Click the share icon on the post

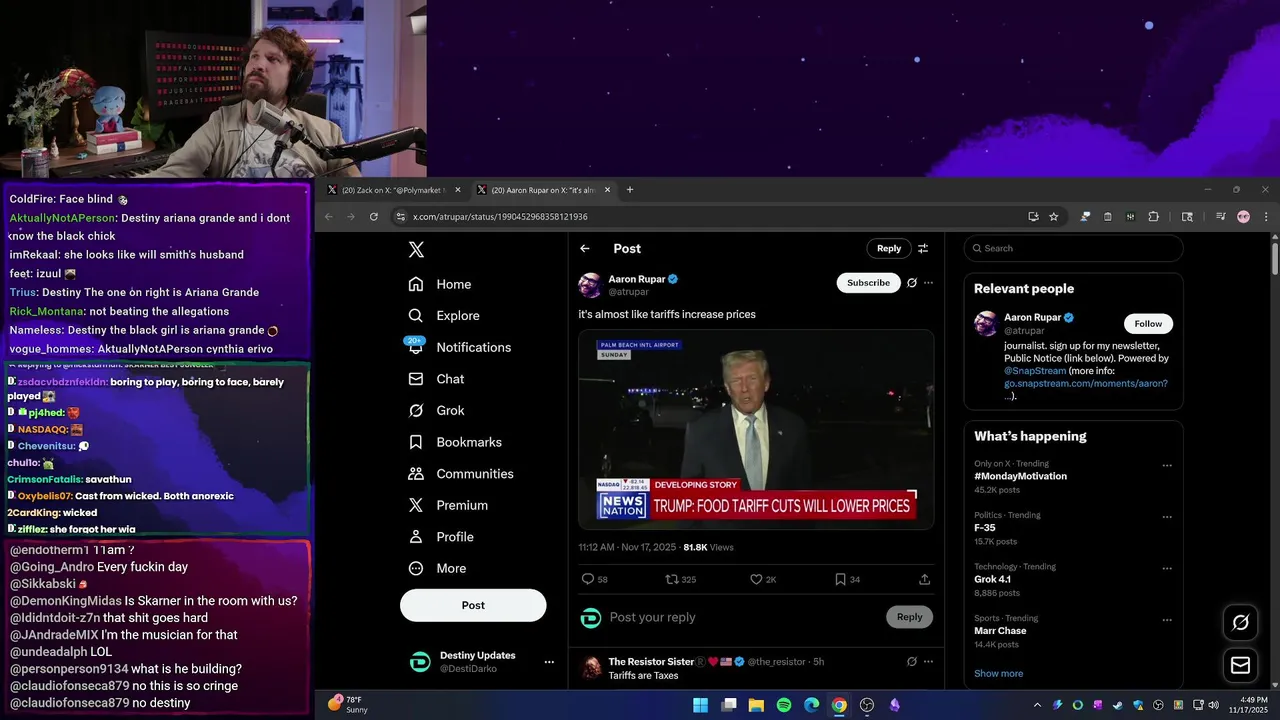(x=924, y=579)
